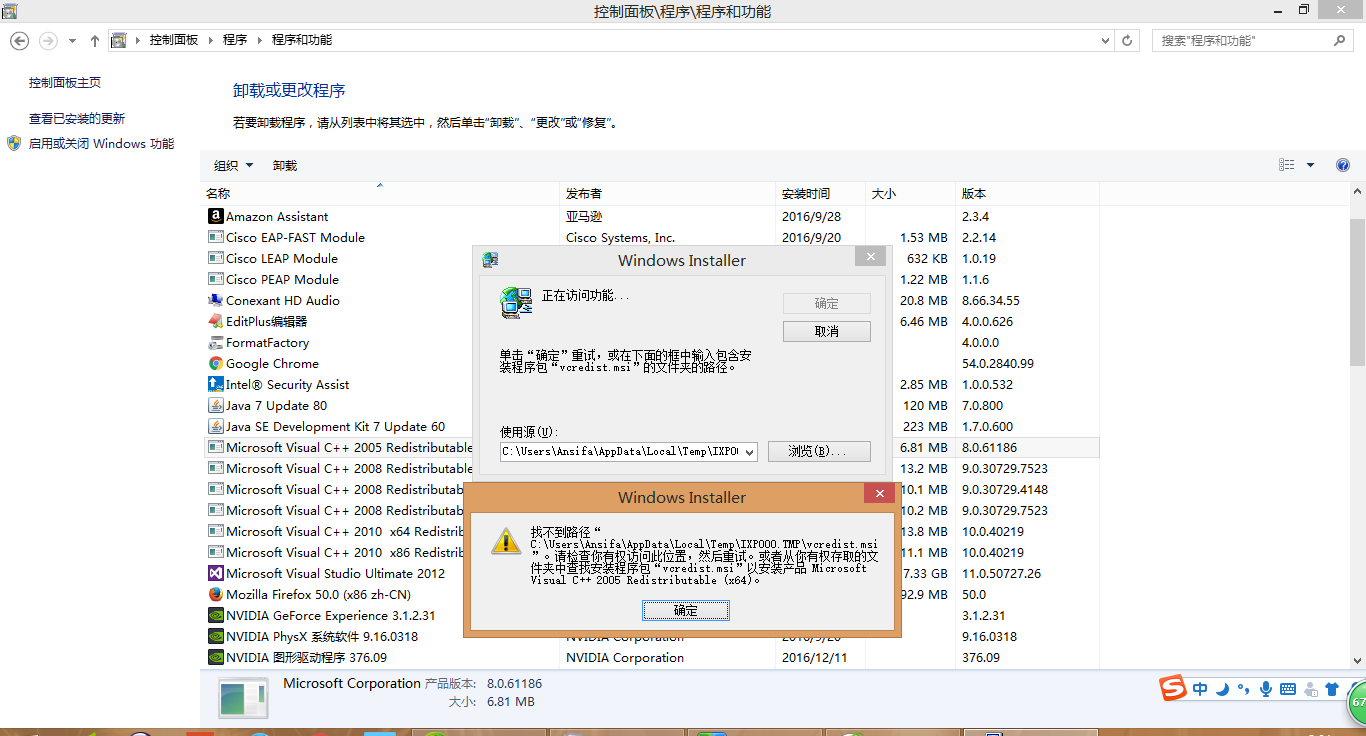This screenshot has height=736, width=1366.
Task: Click the Microsoft Visual Studio Ultimate 2012 icon
Action: click(215, 573)
